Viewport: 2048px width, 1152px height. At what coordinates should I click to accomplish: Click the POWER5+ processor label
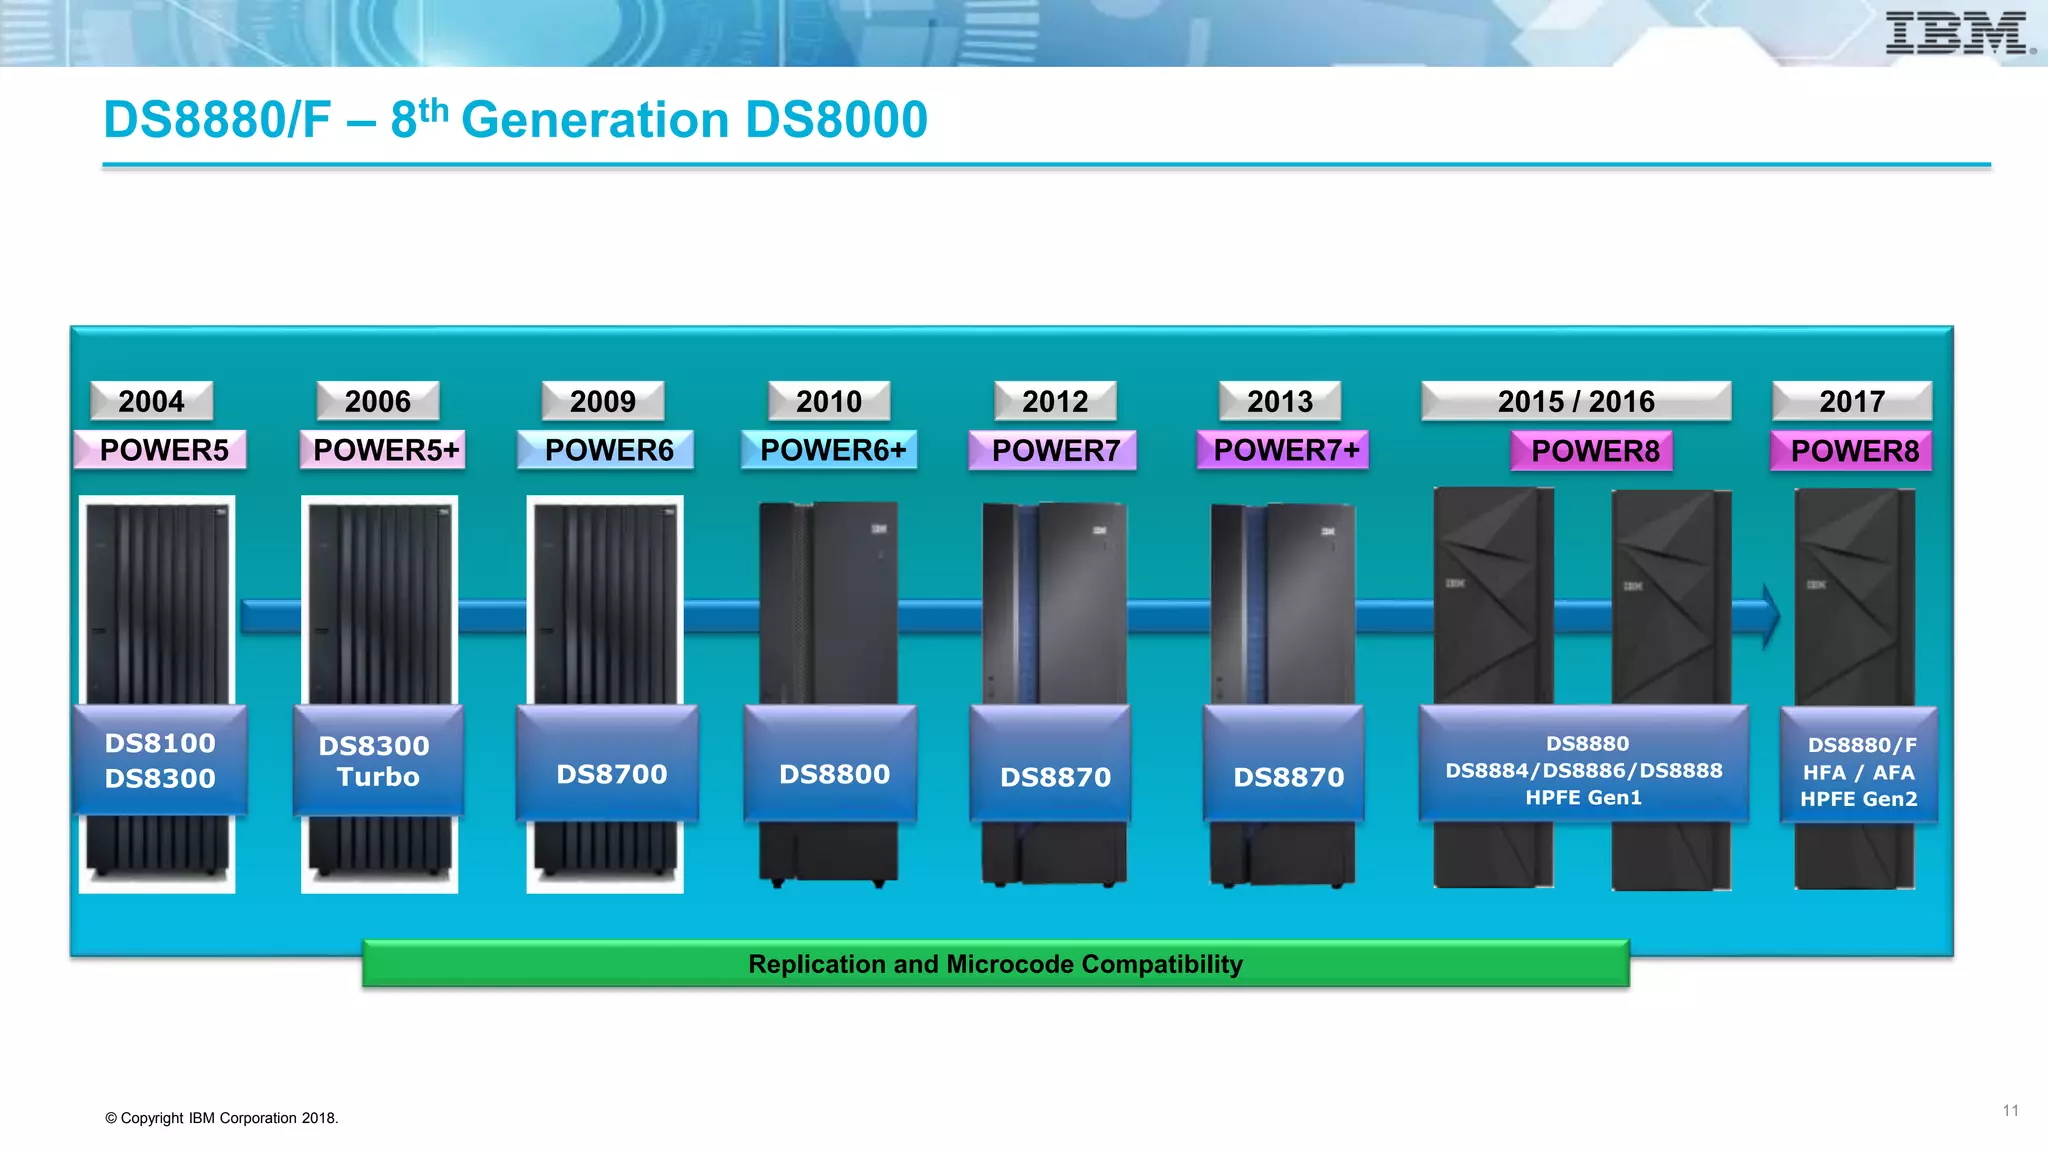pyautogui.click(x=384, y=450)
